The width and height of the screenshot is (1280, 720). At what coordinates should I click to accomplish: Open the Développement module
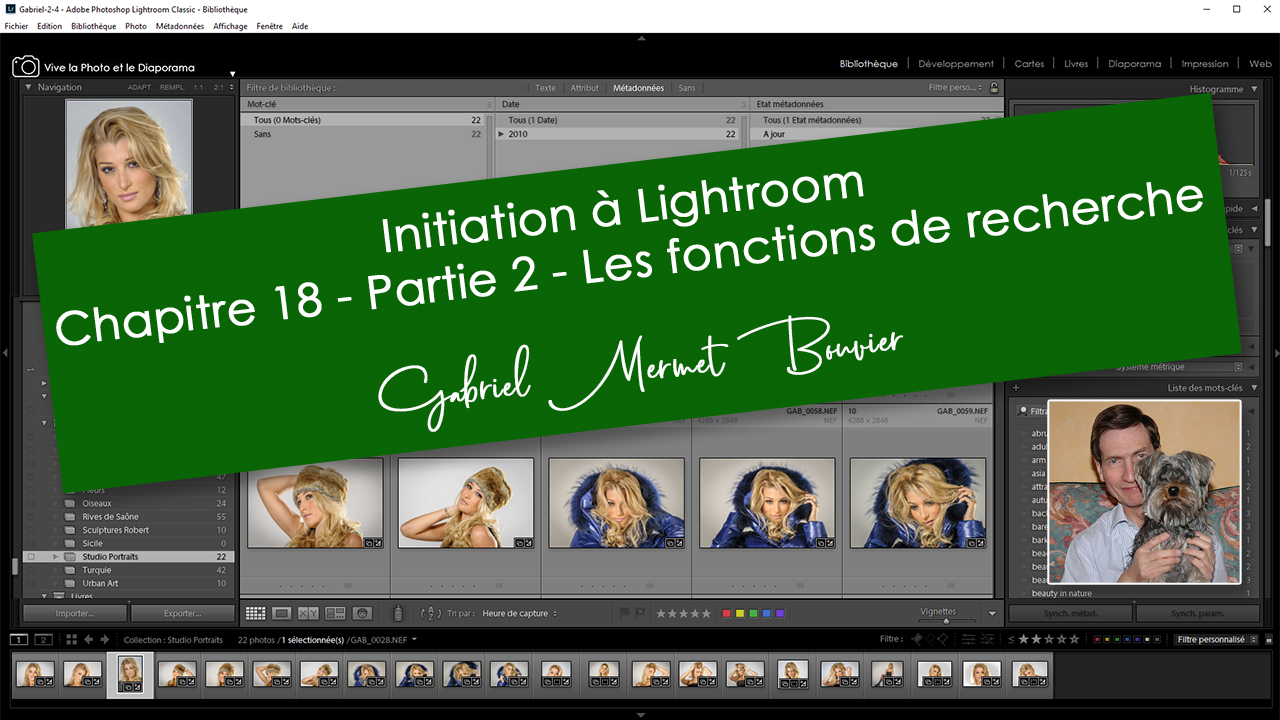pos(956,64)
